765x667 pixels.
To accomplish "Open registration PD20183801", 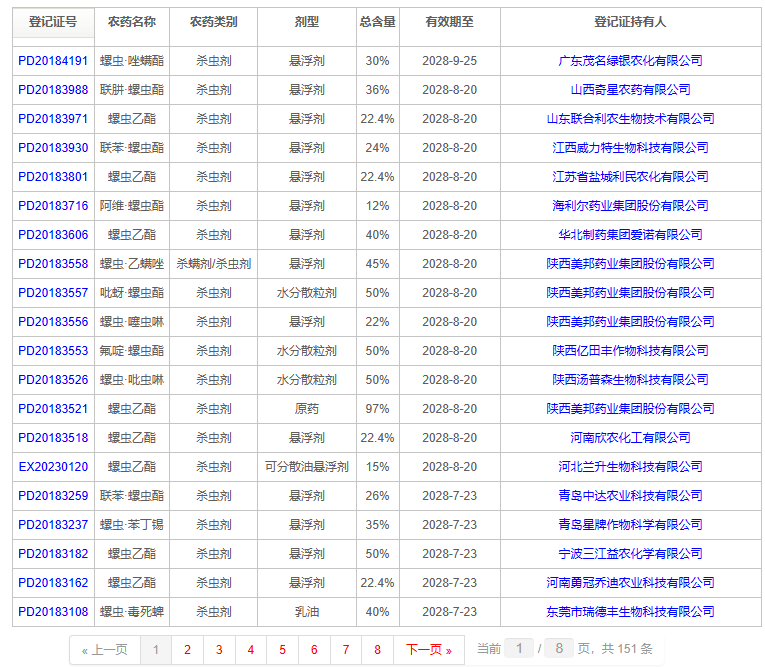I will [53, 177].
